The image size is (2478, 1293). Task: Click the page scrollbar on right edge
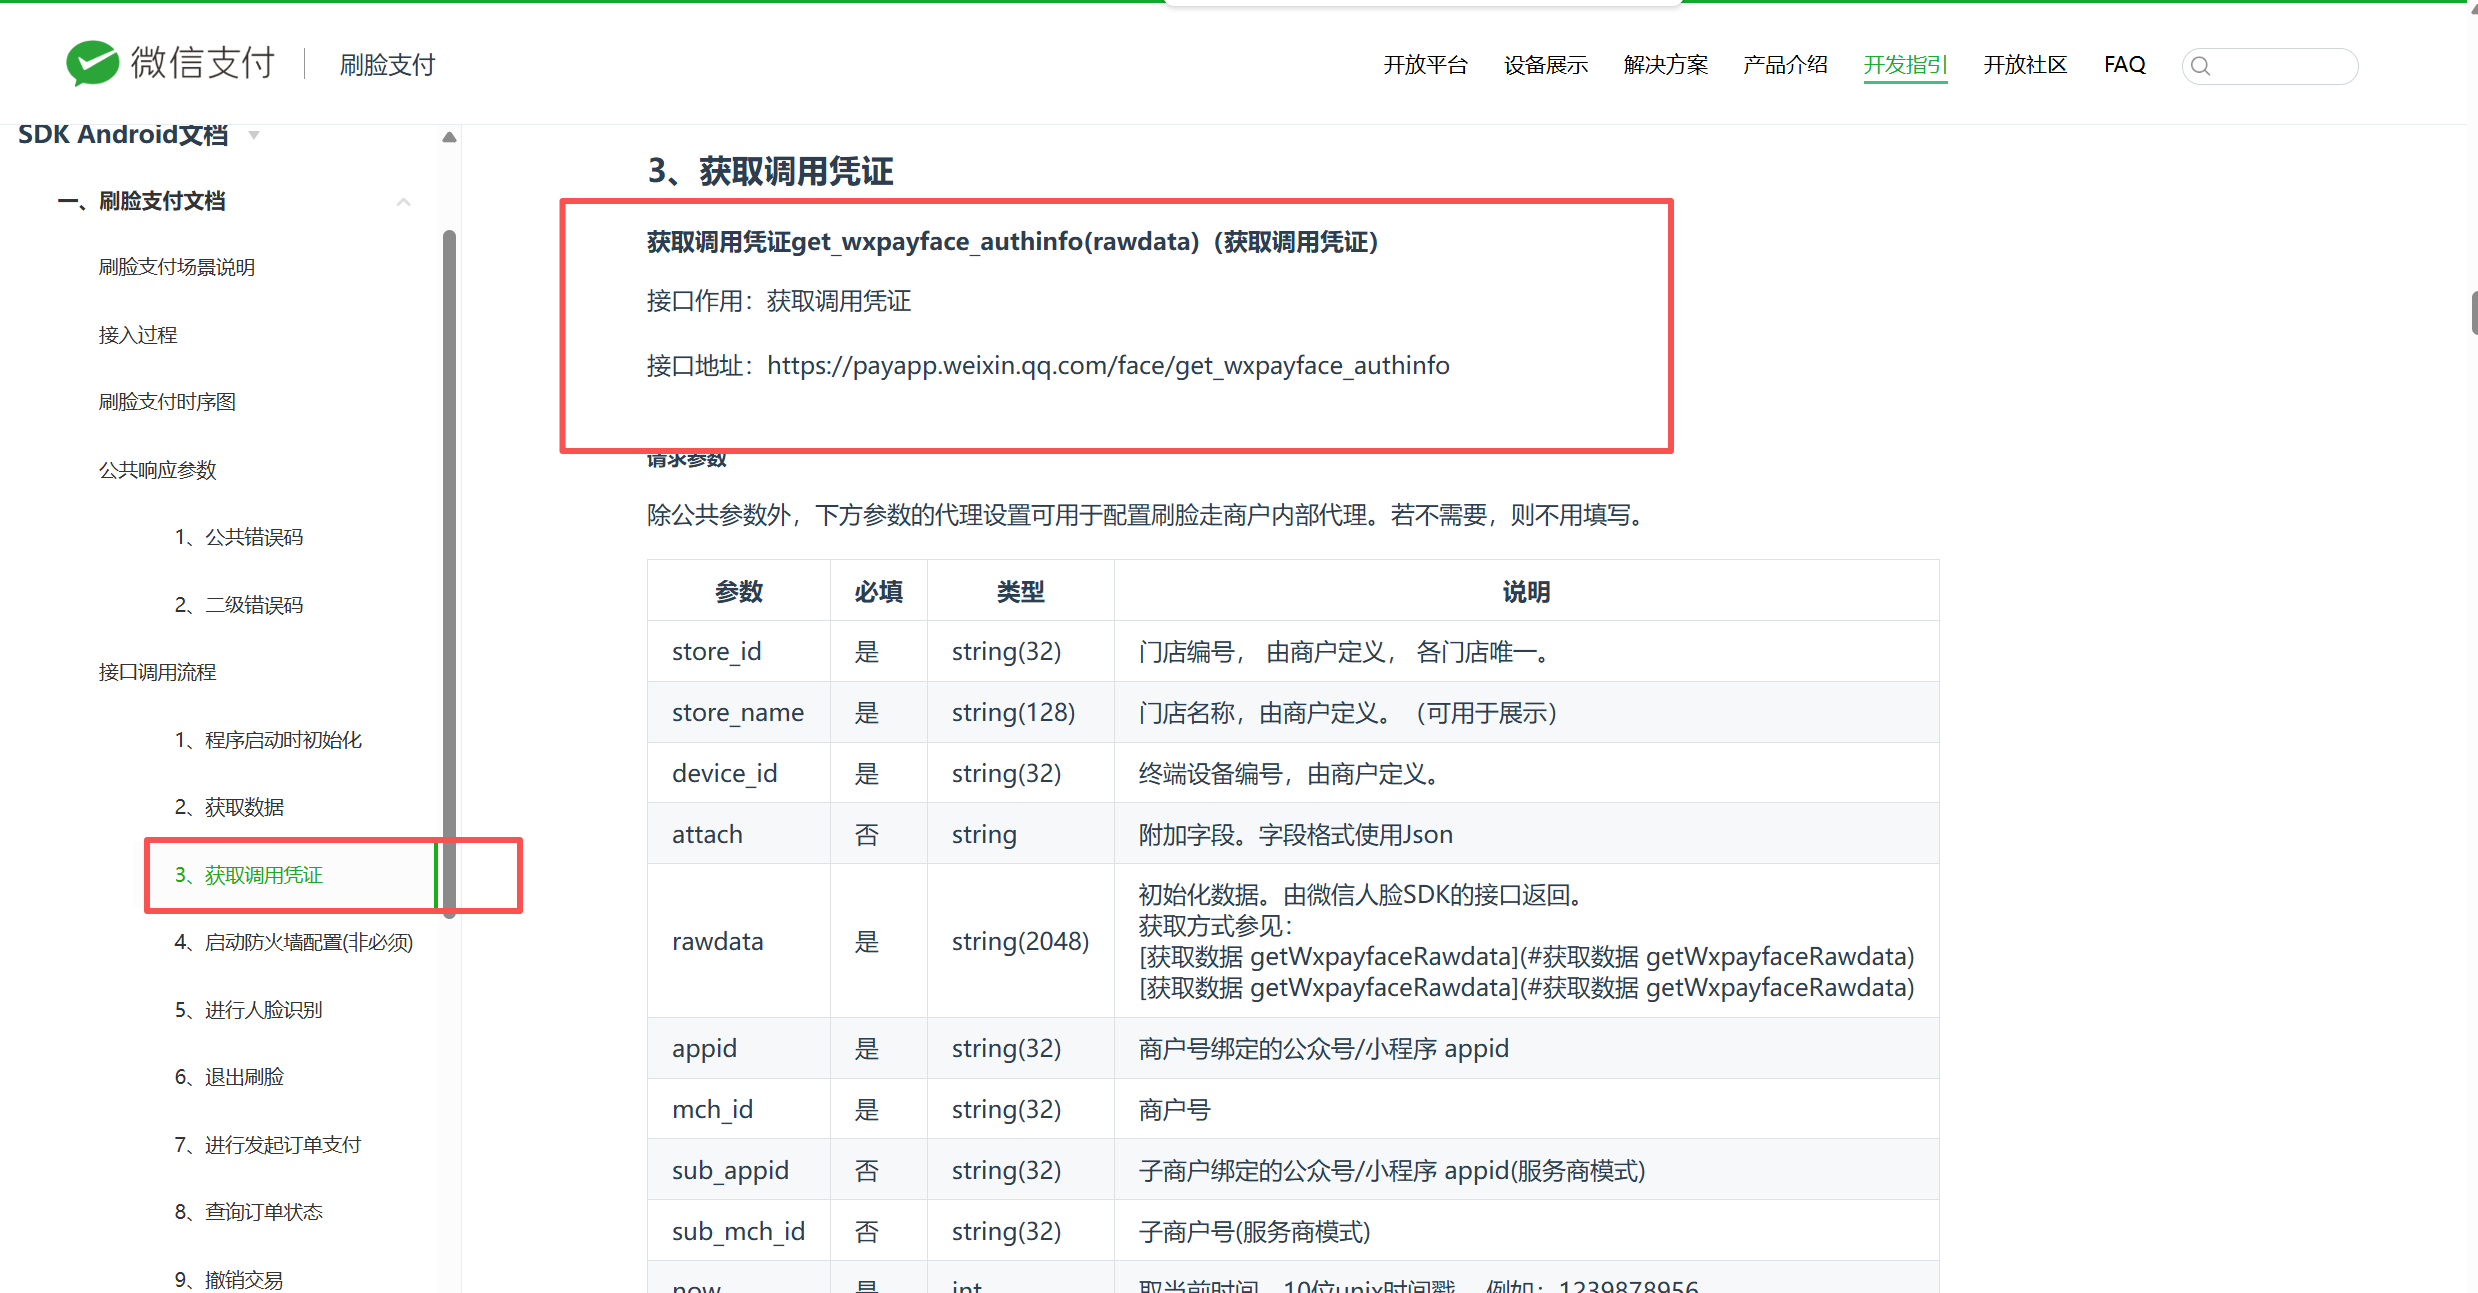point(2473,312)
